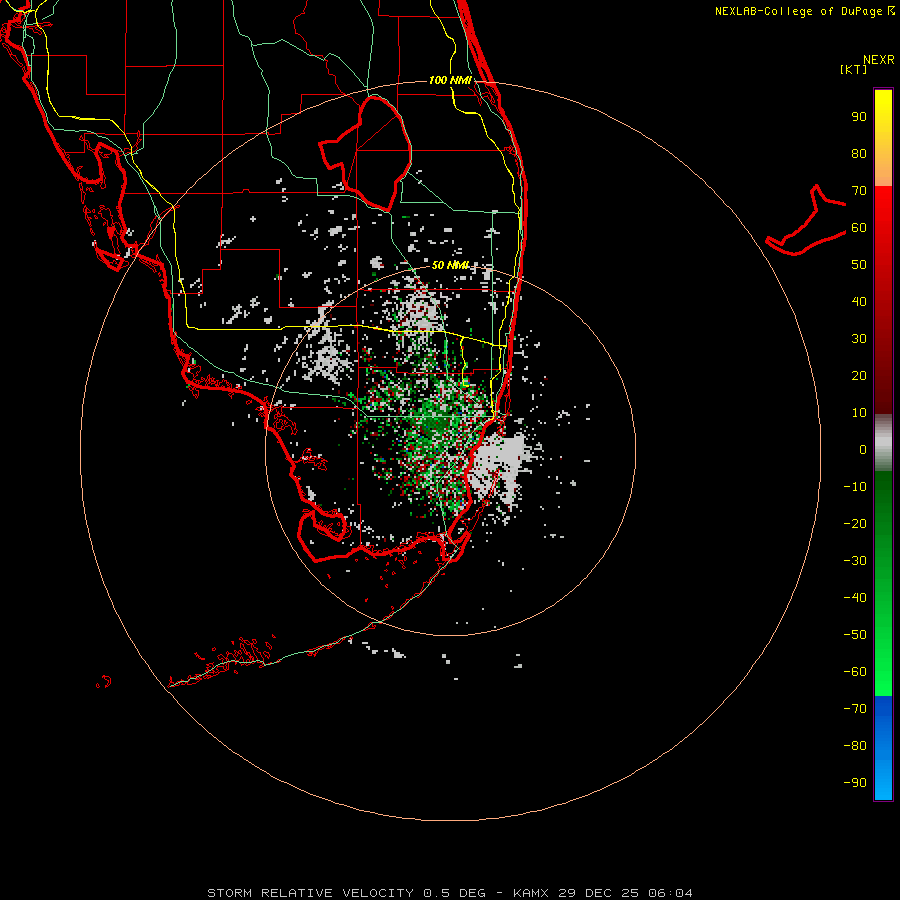Click the [KT] units label
Viewport: 900px width, 900px height.
(854, 69)
